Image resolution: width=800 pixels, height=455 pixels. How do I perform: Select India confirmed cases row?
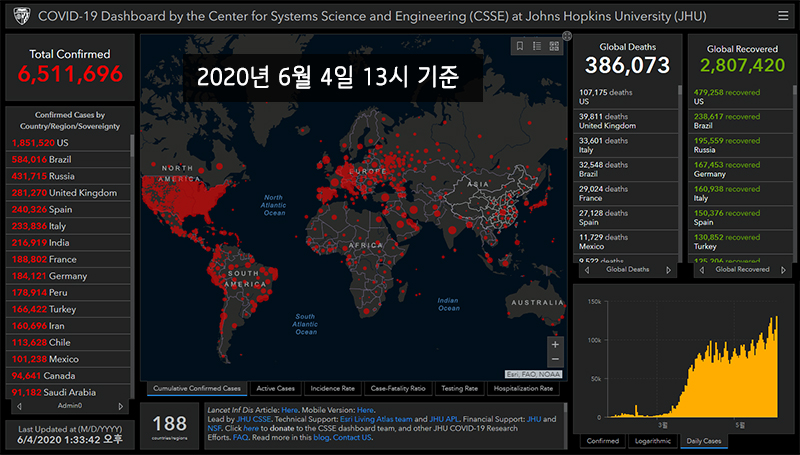point(68,243)
